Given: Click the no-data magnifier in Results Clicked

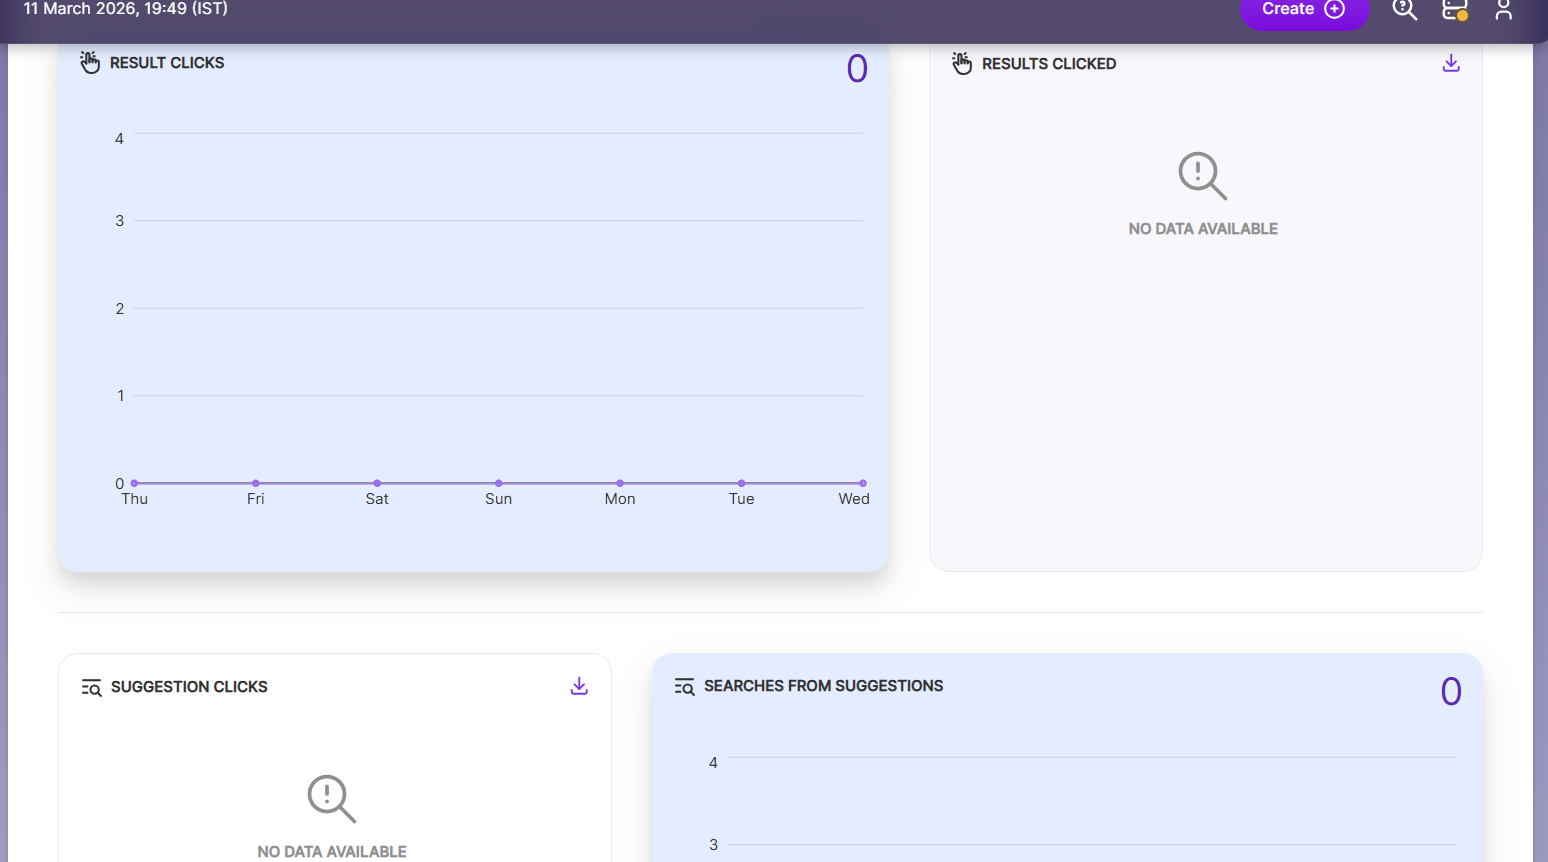Looking at the screenshot, I should [1203, 176].
